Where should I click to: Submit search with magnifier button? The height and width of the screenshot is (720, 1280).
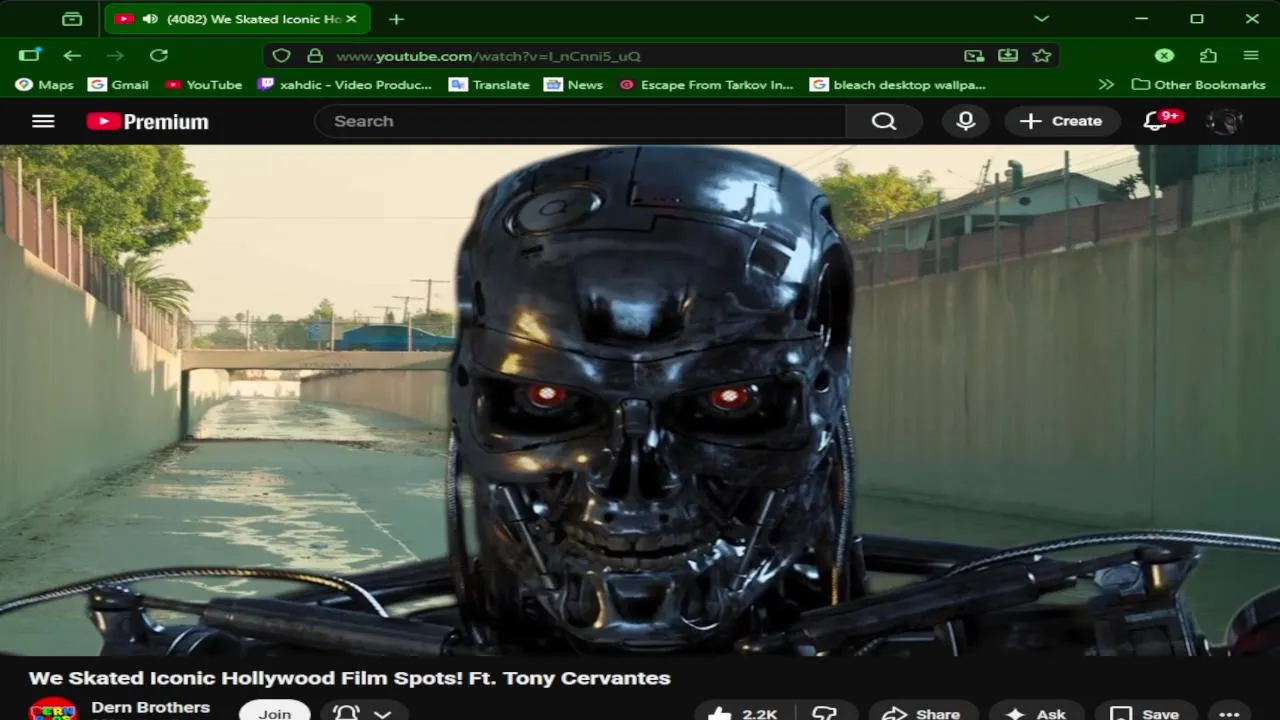click(884, 121)
